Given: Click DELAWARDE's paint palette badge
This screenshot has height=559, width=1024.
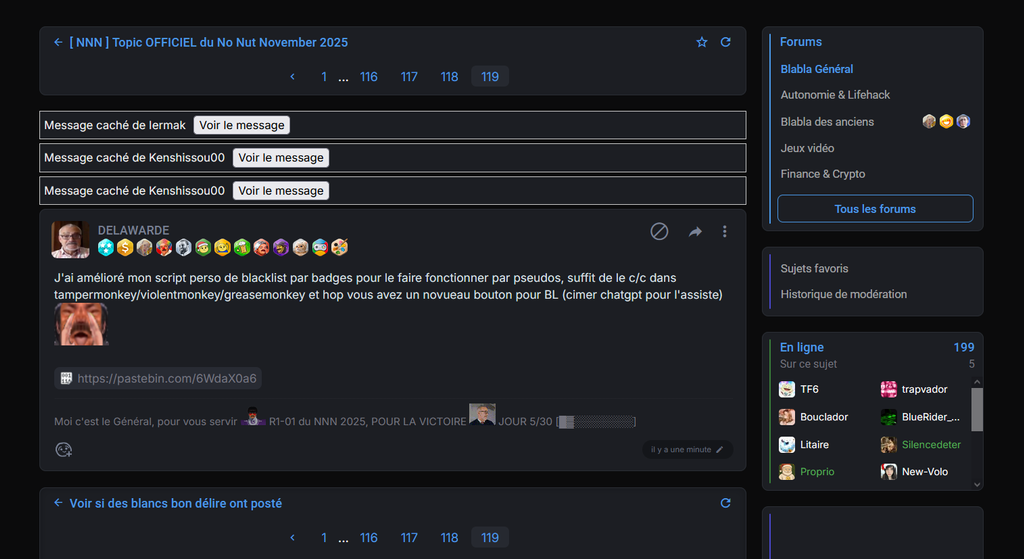Looking at the screenshot, I should [340, 247].
